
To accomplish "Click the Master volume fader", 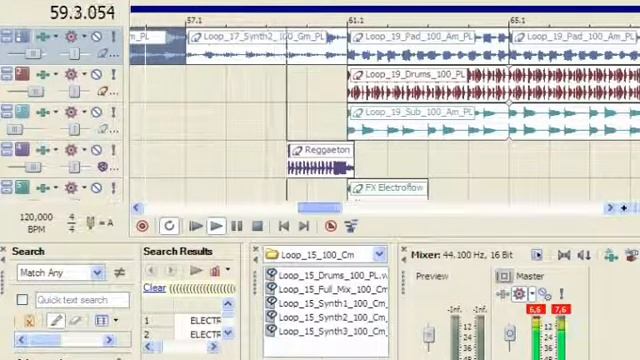I will click(x=509, y=334).
